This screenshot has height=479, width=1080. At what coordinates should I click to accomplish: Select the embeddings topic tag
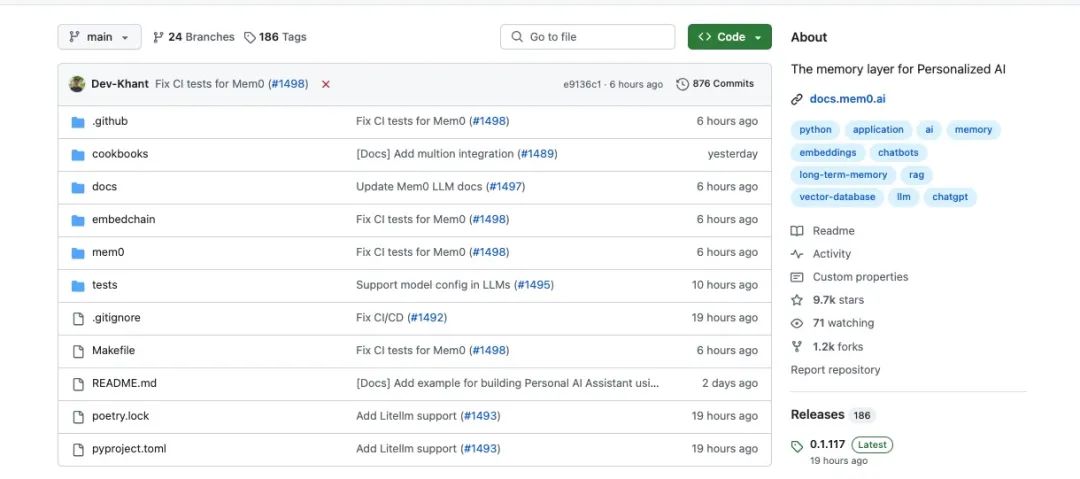[x=828, y=152]
